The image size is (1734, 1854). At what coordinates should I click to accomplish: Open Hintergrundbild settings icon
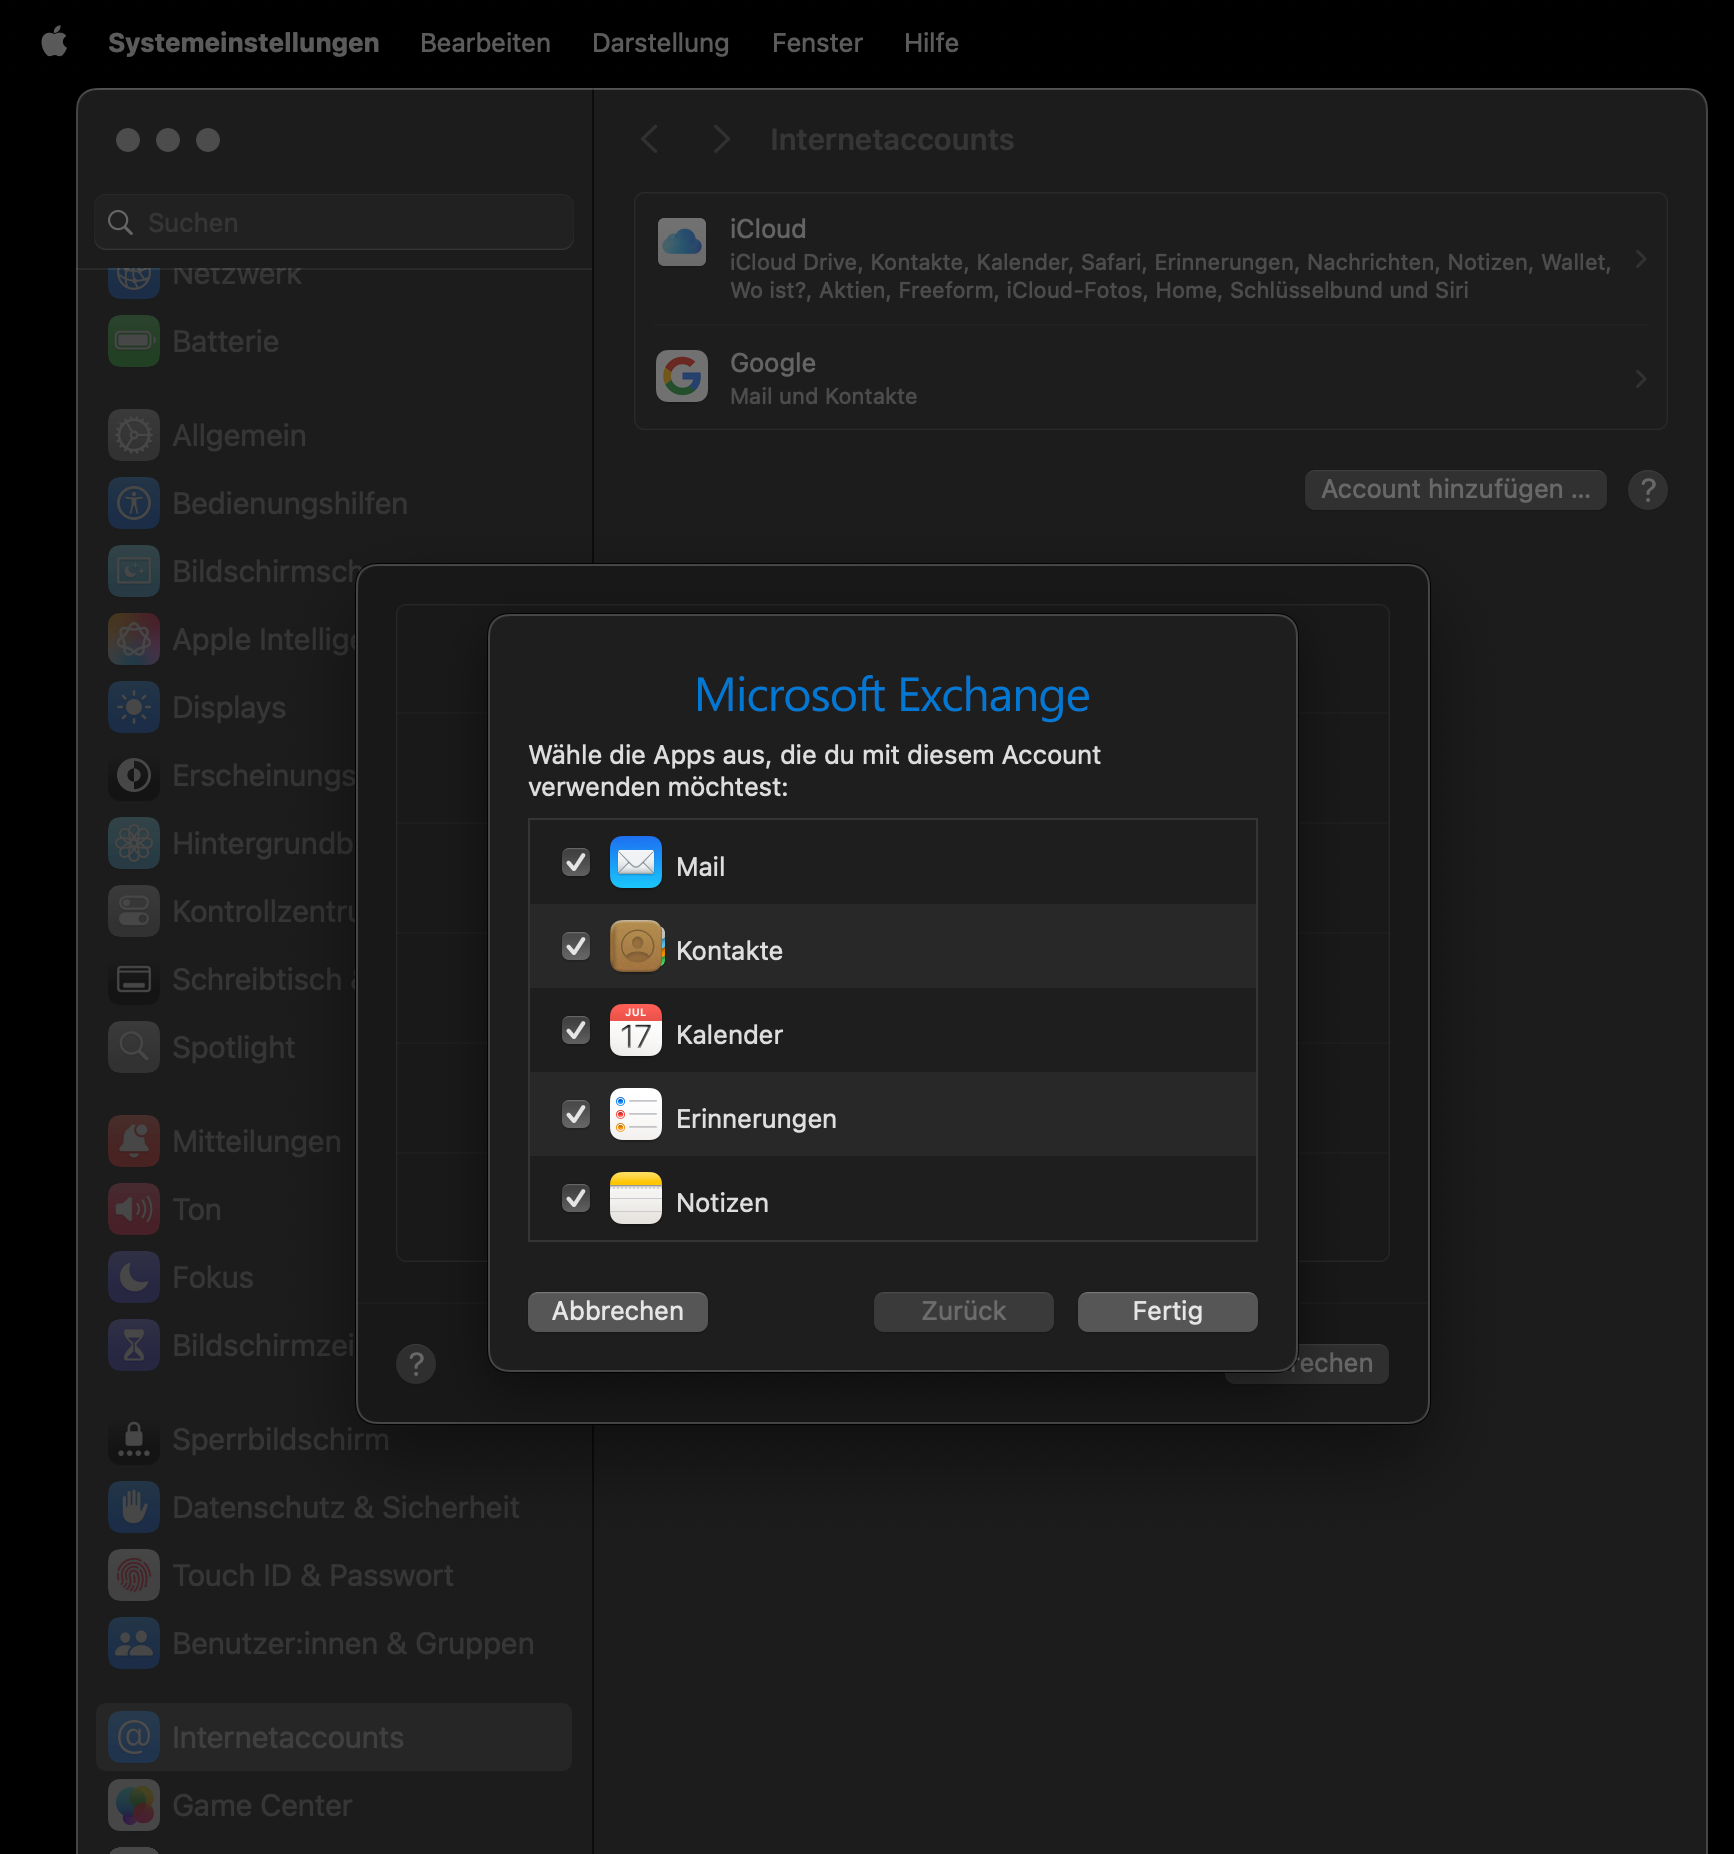pyautogui.click(x=134, y=843)
